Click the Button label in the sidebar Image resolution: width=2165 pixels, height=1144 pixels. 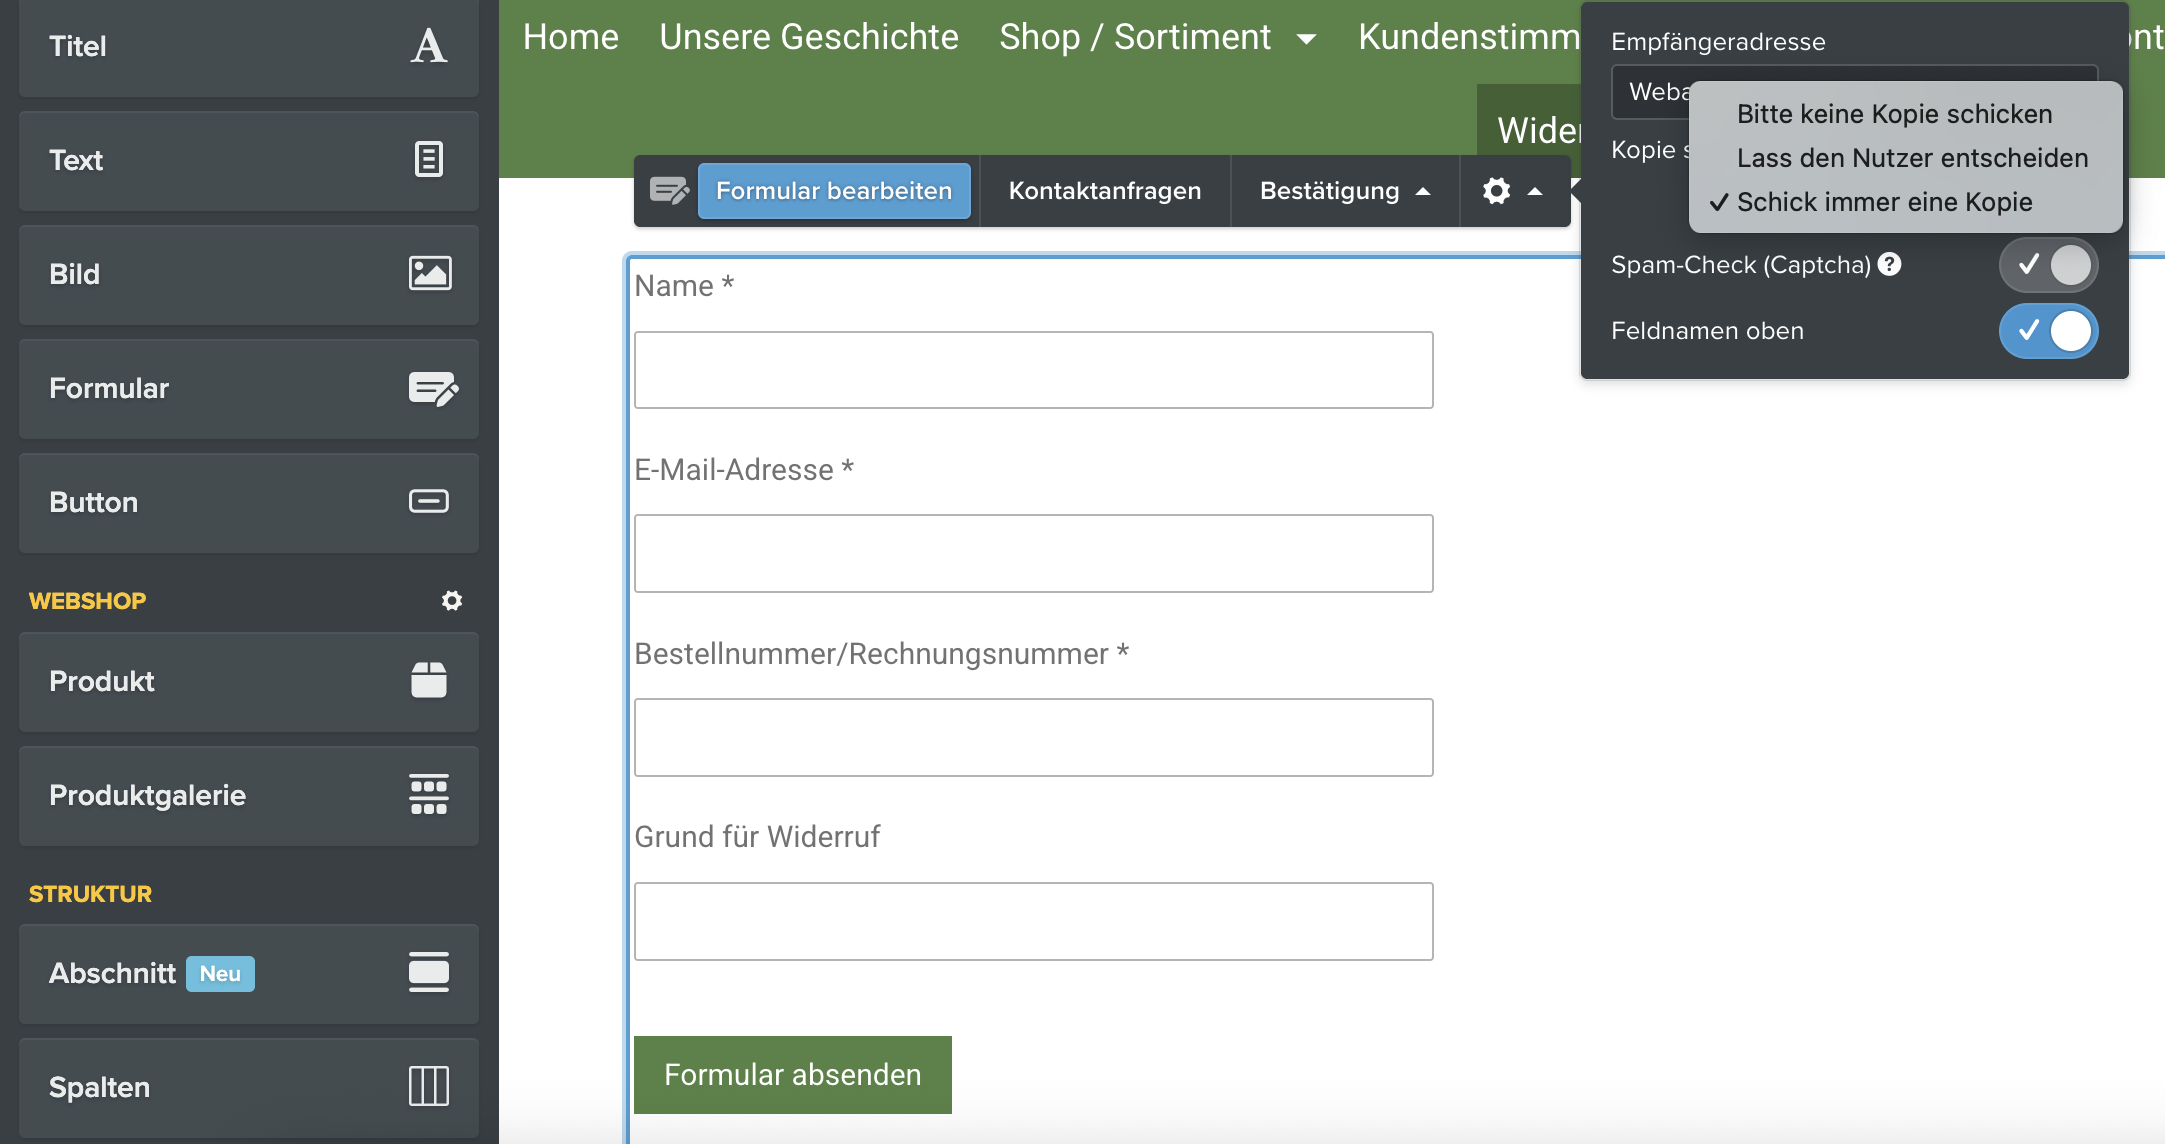coord(94,502)
